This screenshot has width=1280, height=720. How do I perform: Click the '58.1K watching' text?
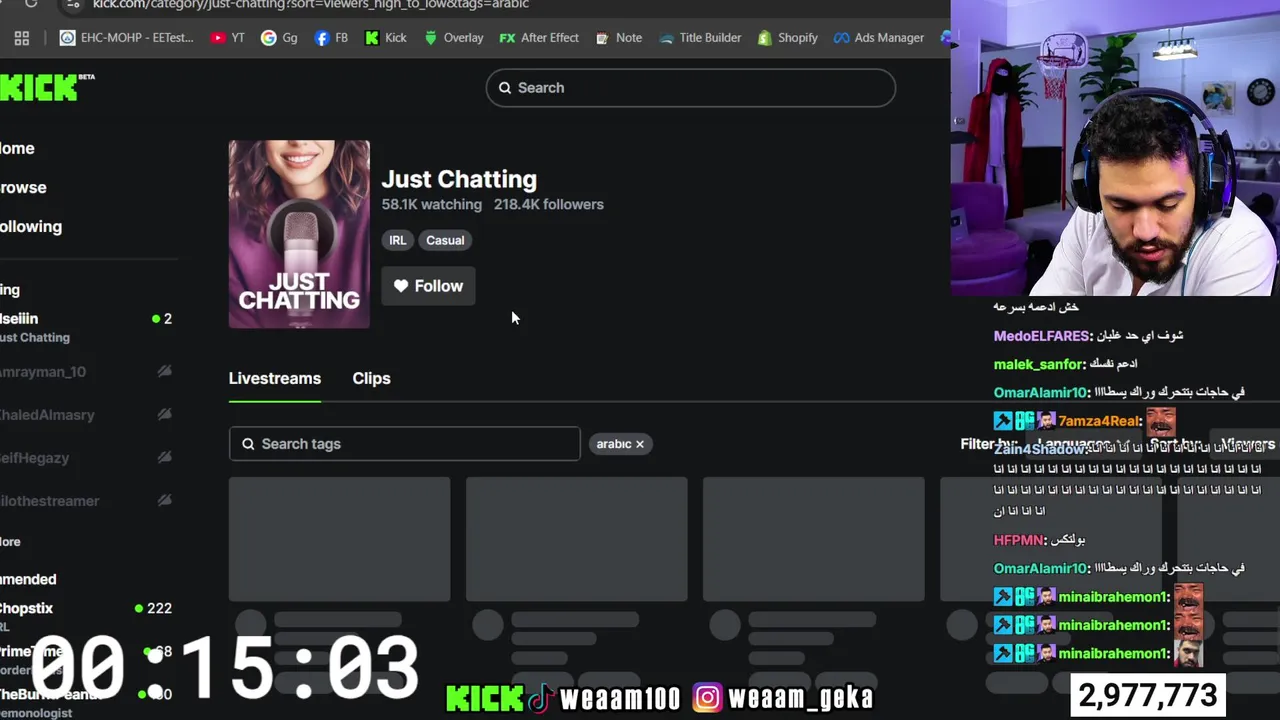tap(431, 204)
